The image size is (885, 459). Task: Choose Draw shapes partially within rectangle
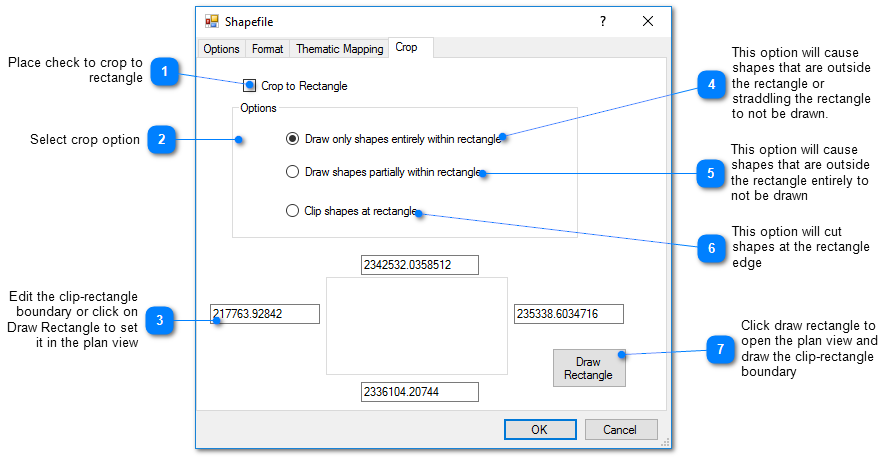pyautogui.click(x=292, y=172)
